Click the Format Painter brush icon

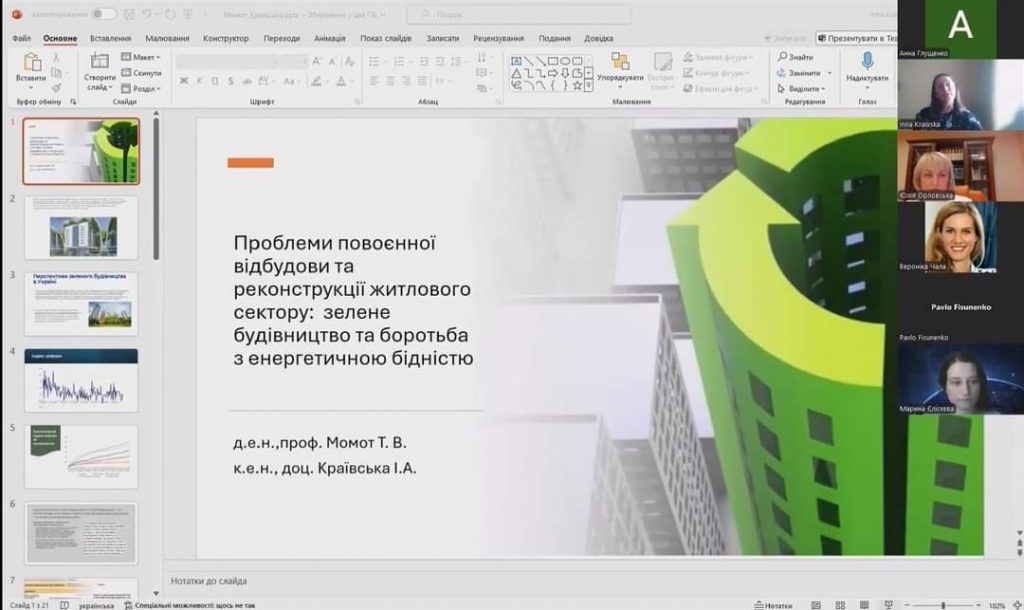click(x=57, y=88)
